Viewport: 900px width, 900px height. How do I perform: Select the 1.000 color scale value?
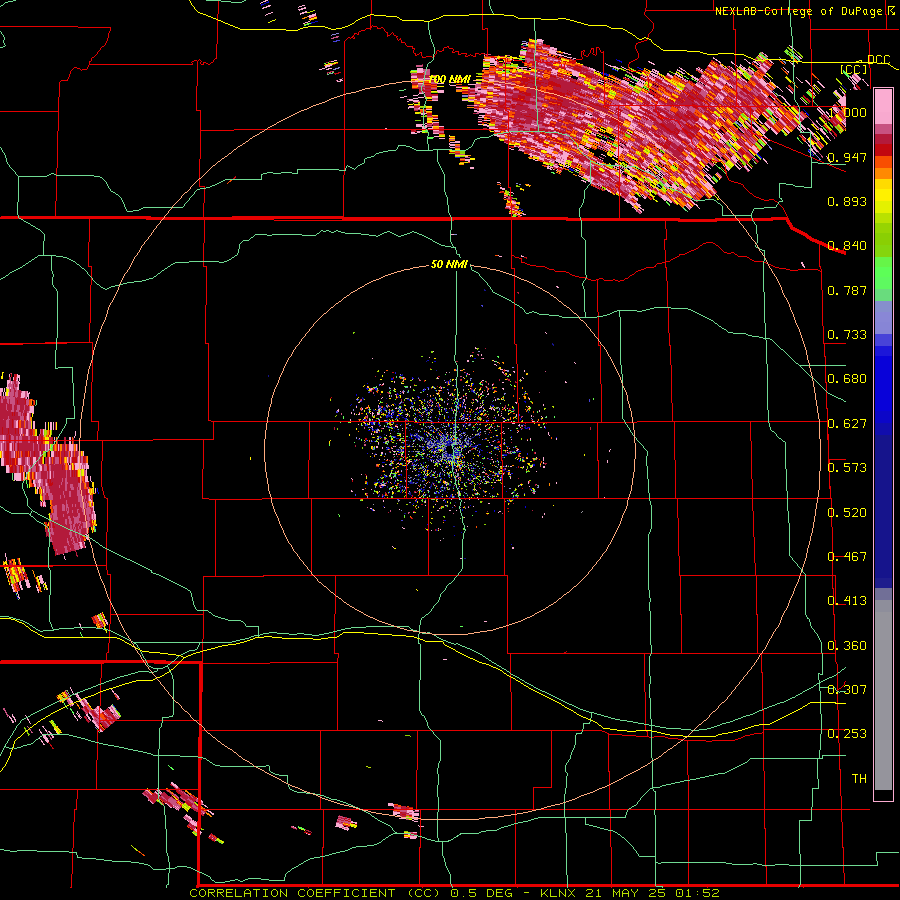pos(847,112)
